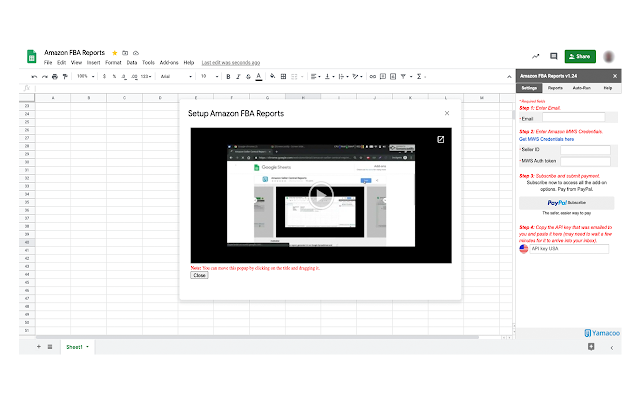Open the activity dashboard trend icon
Viewport: 640px width, 400px height.
(x=536, y=56)
